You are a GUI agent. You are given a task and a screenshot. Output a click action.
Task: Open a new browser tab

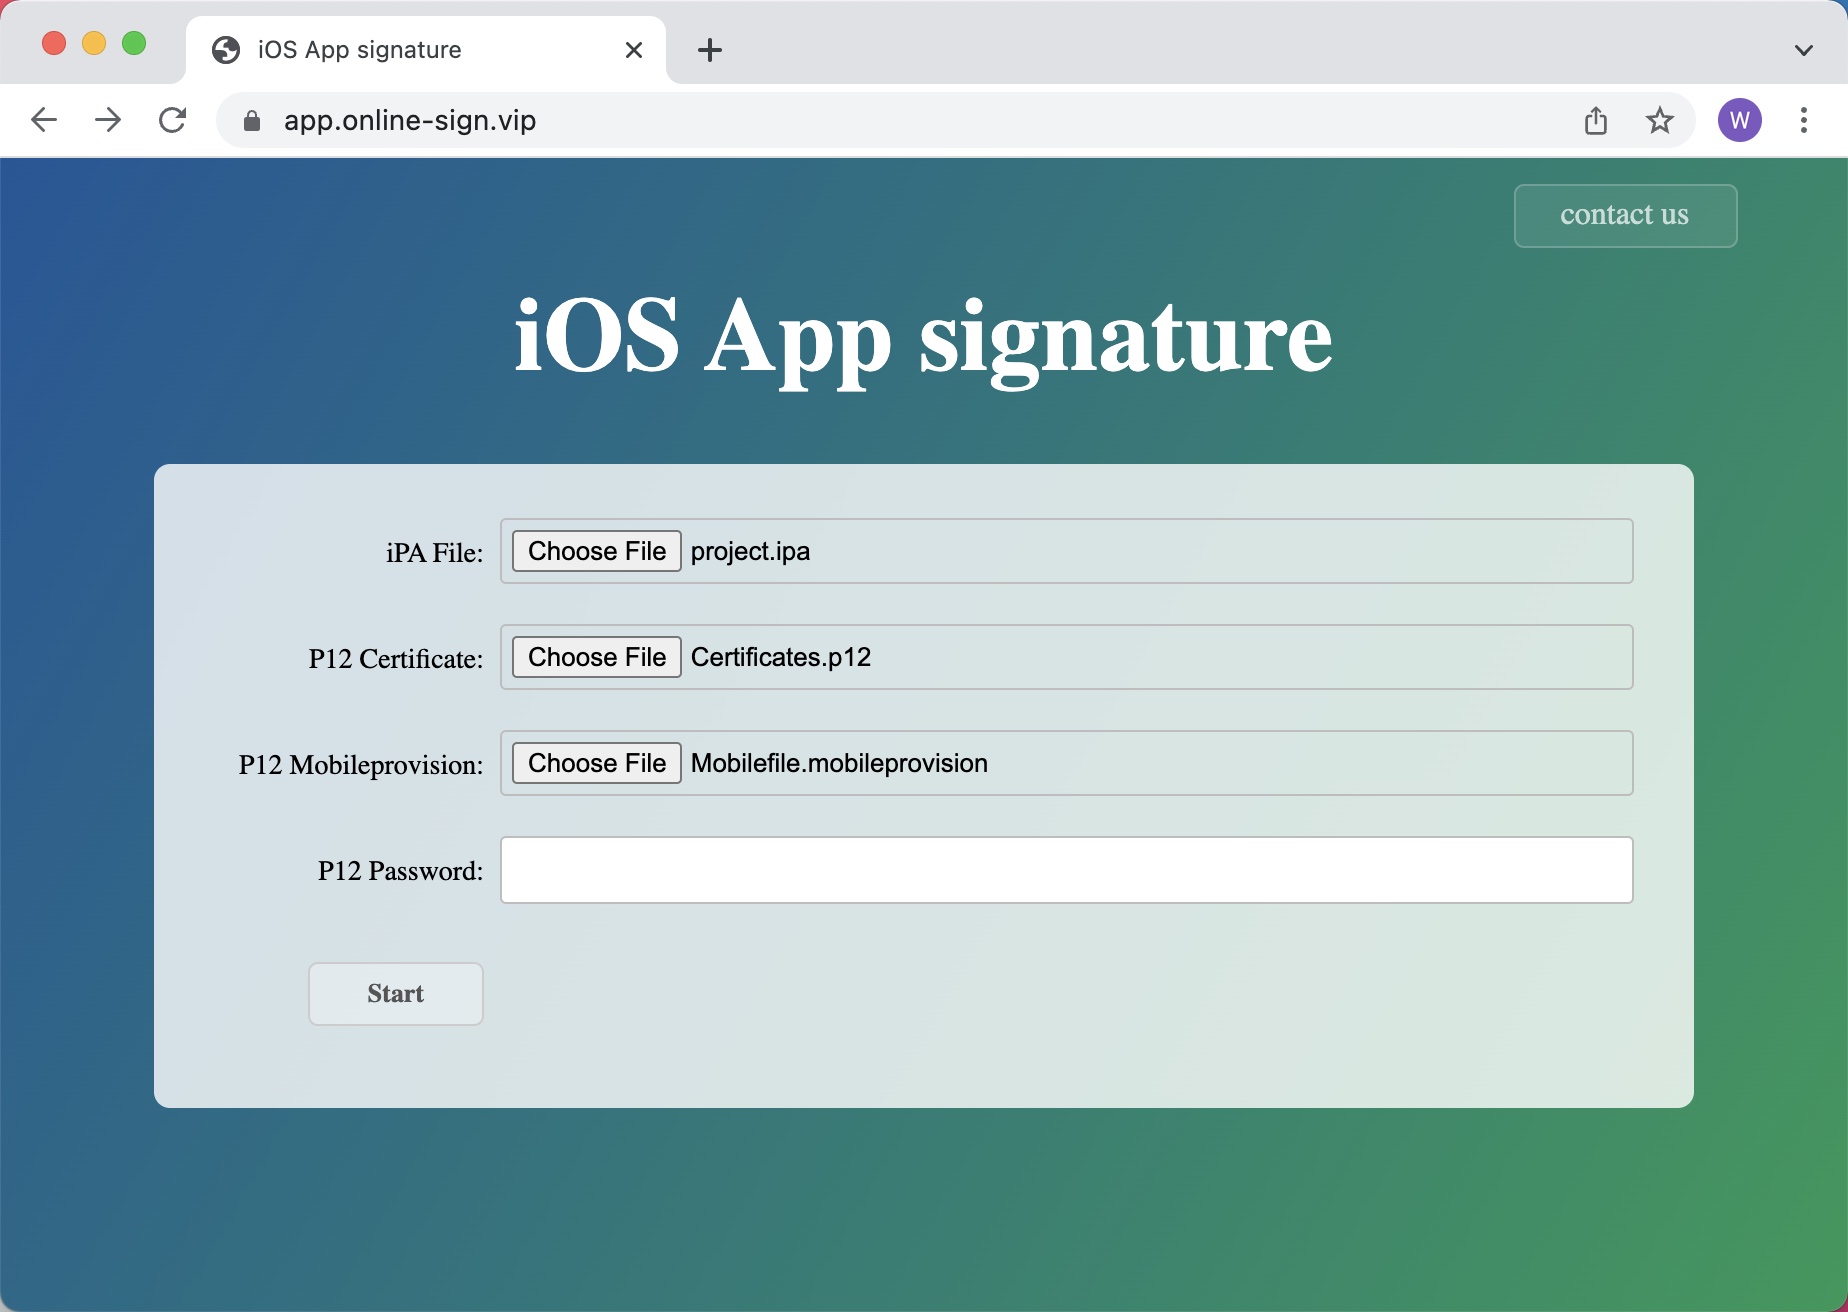(710, 50)
